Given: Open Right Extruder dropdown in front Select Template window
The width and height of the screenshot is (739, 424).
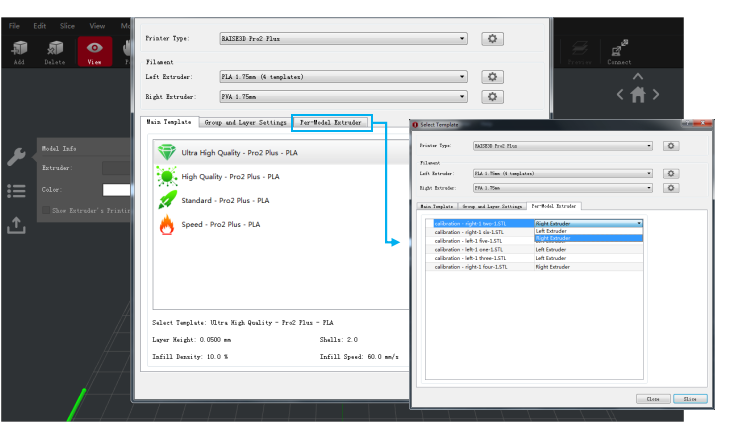Looking at the screenshot, I should click(x=563, y=188).
